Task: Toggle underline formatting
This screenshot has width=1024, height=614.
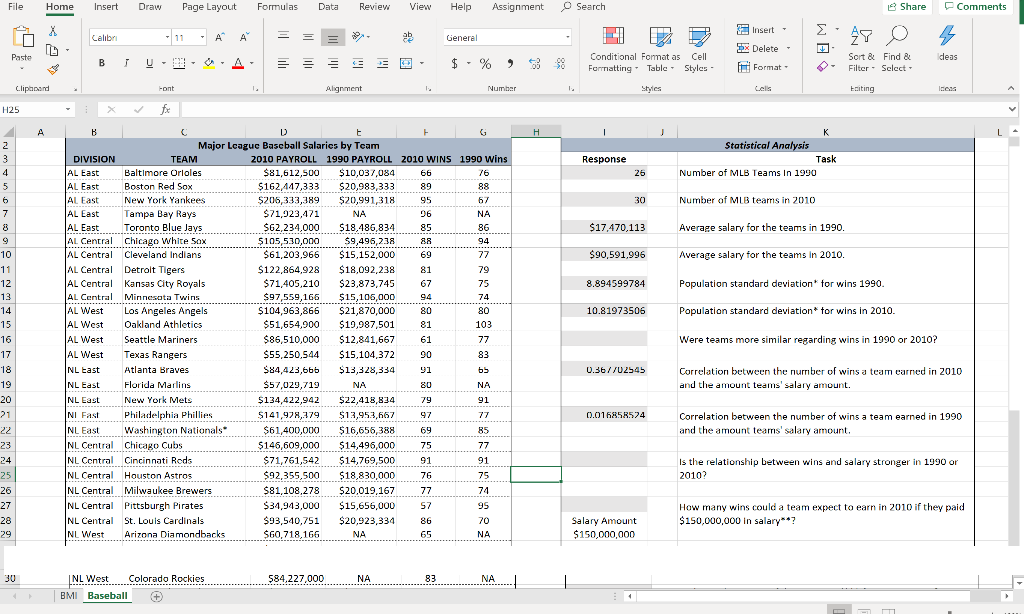Action: (149, 63)
